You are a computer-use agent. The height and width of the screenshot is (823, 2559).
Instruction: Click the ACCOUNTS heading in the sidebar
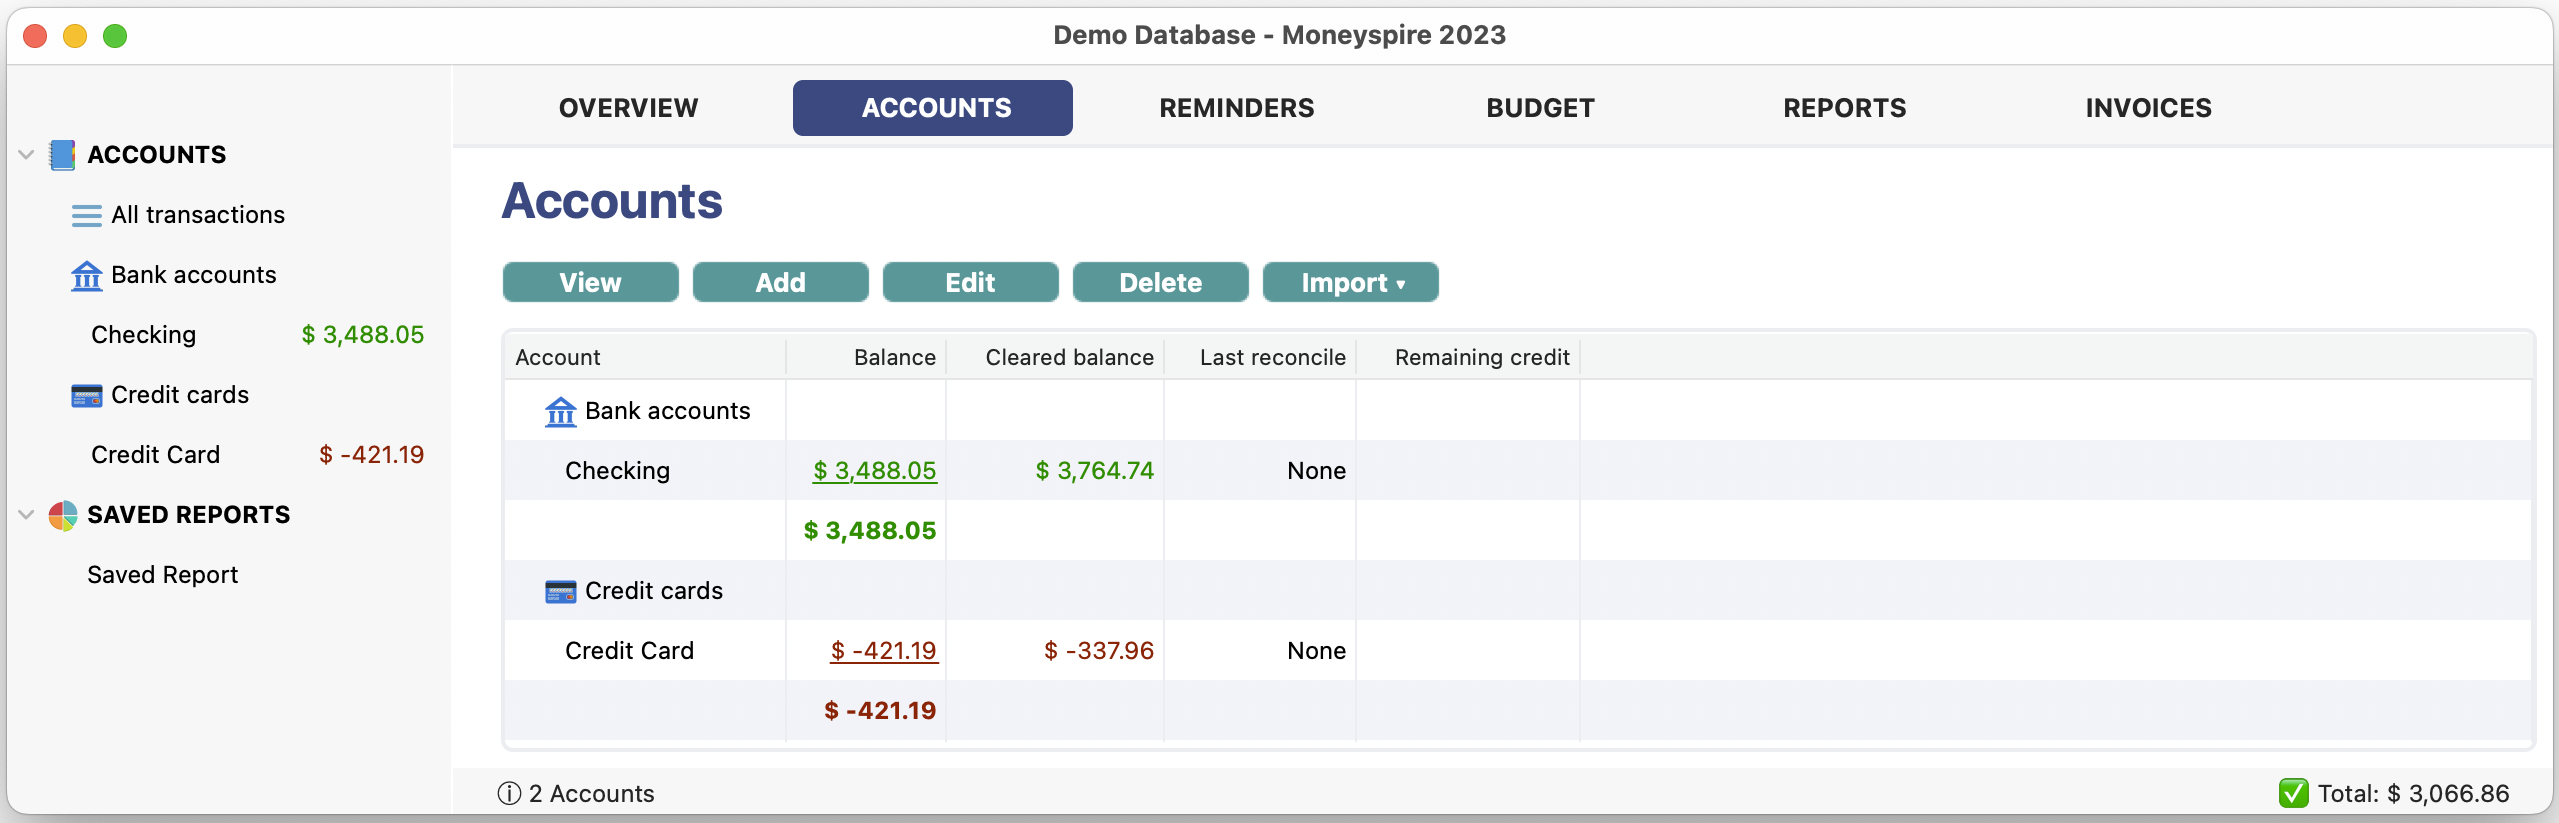point(157,155)
